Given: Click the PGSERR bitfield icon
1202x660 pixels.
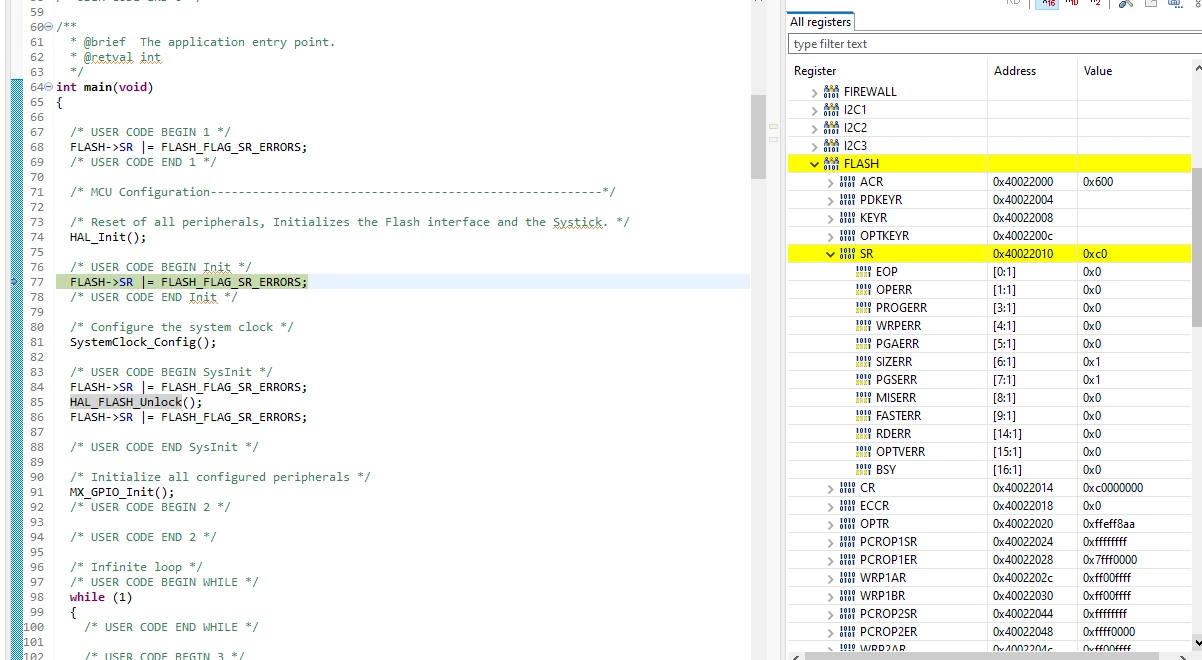Looking at the screenshot, I should click(864, 380).
